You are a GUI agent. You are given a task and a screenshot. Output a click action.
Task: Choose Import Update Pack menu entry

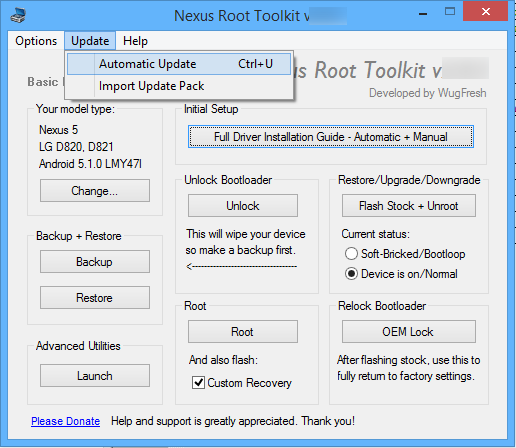point(179,86)
